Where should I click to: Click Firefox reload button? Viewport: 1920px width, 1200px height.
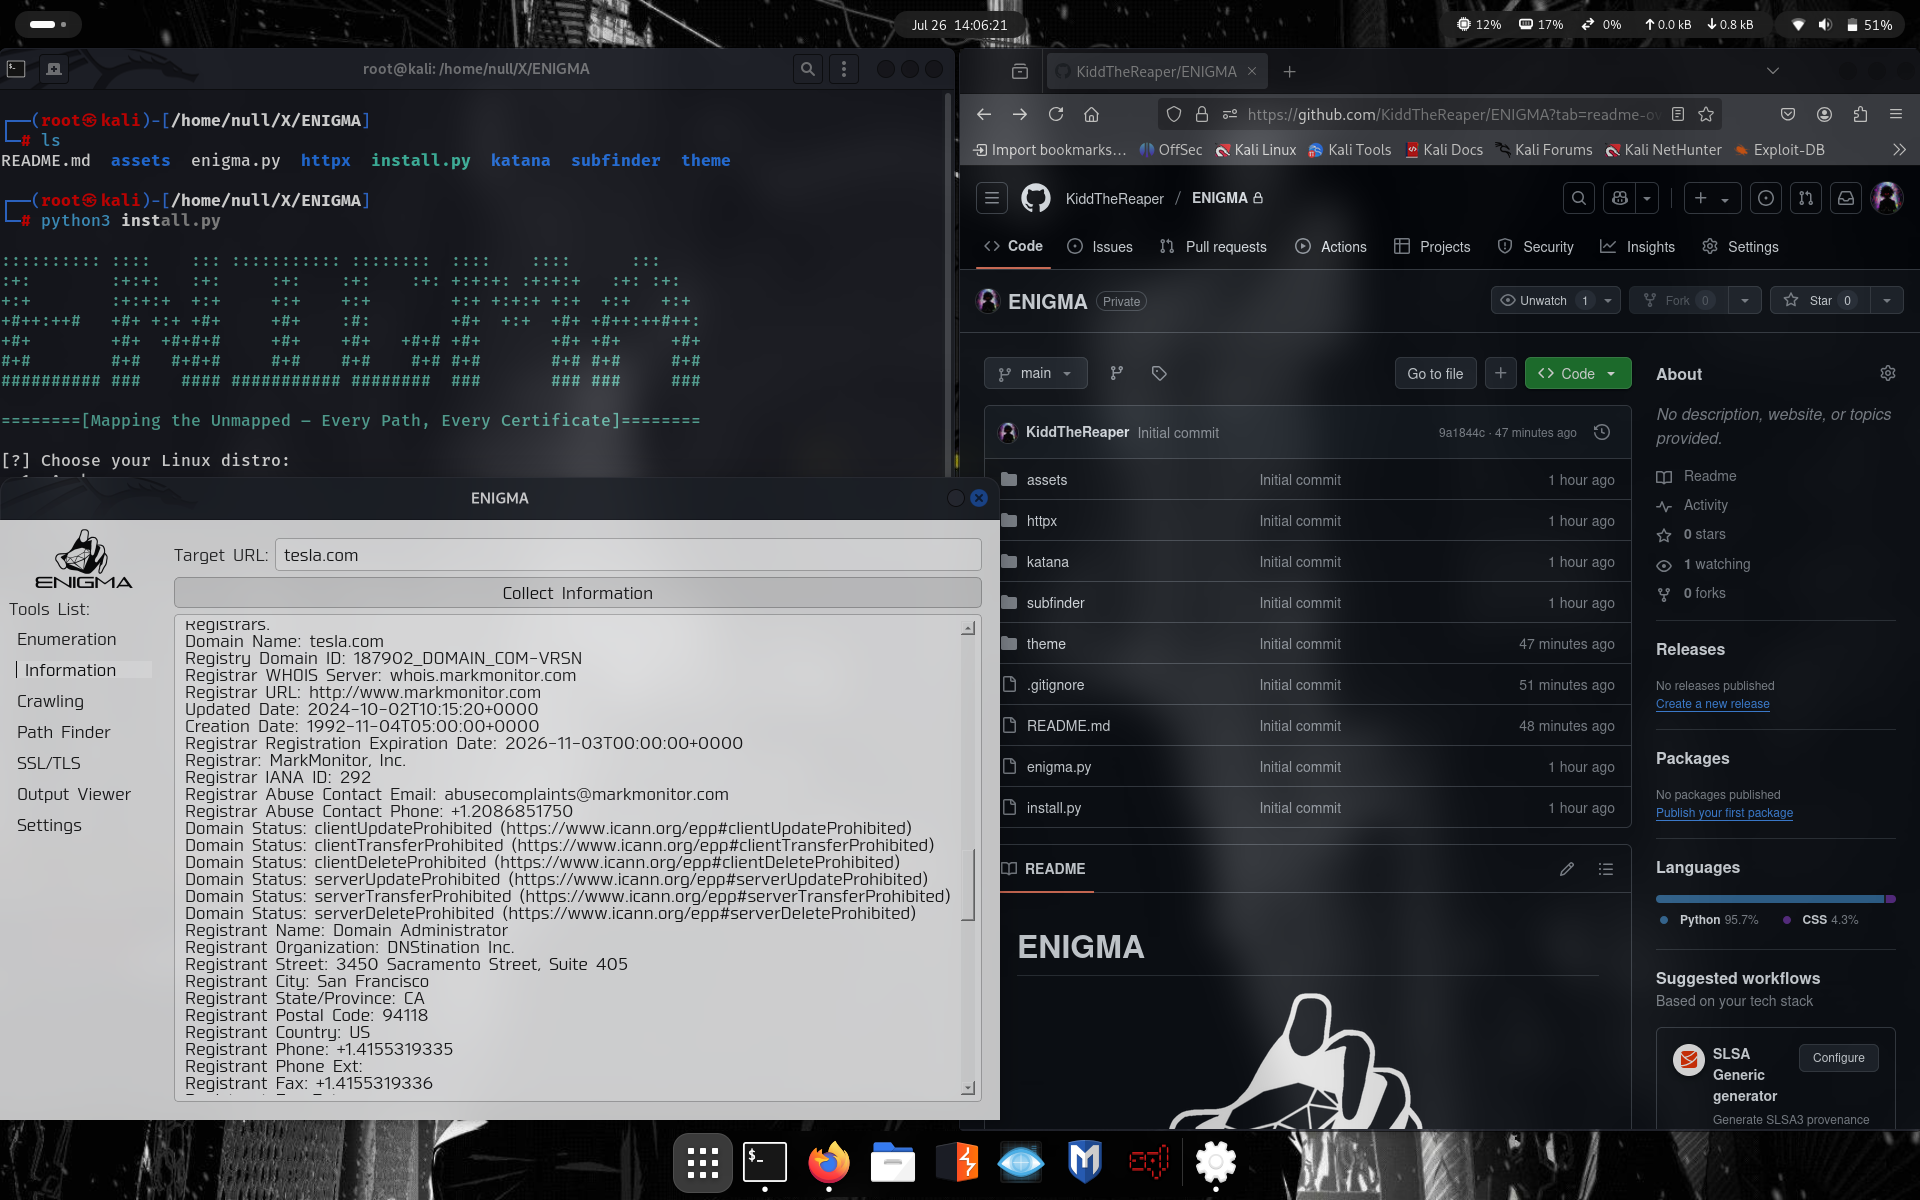(1056, 114)
